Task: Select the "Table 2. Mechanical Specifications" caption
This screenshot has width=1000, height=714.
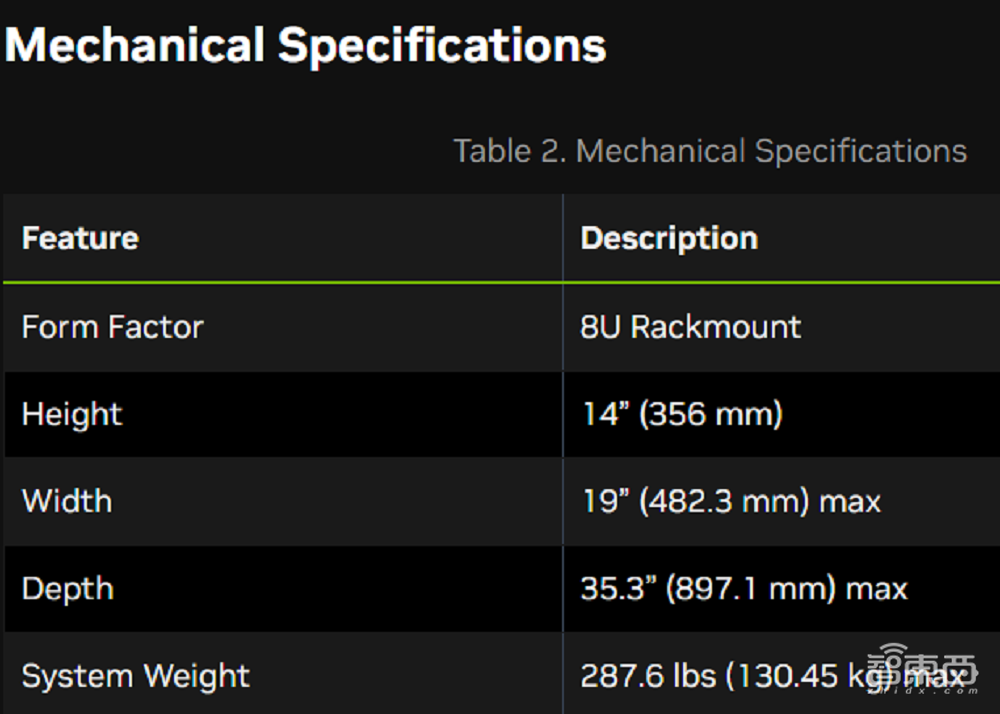Action: (x=710, y=151)
